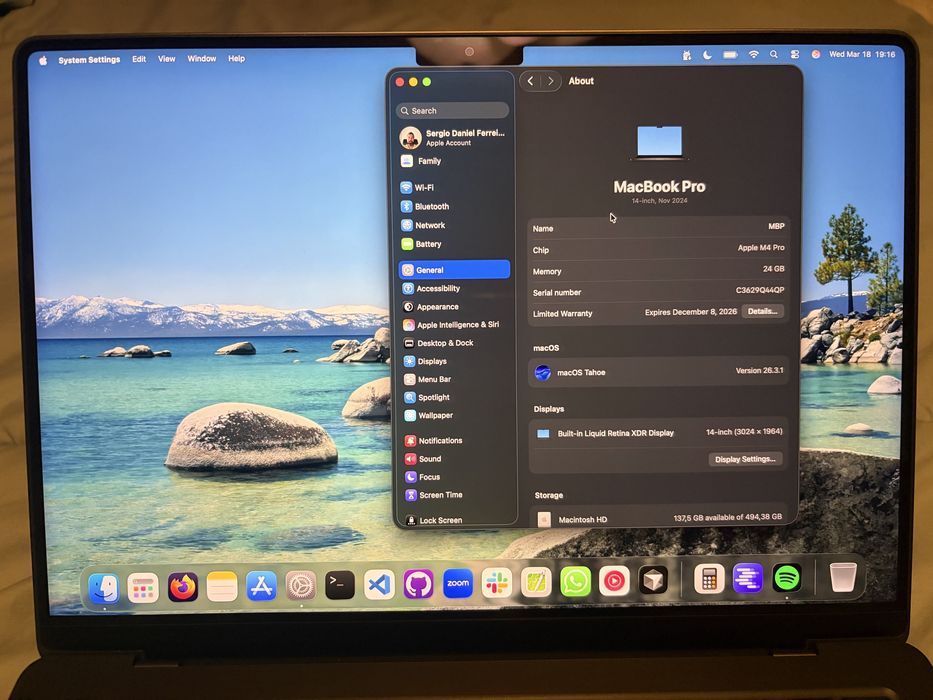The width and height of the screenshot is (933, 700).
Task: Click the battery icon in the menu bar
Action: (730, 55)
